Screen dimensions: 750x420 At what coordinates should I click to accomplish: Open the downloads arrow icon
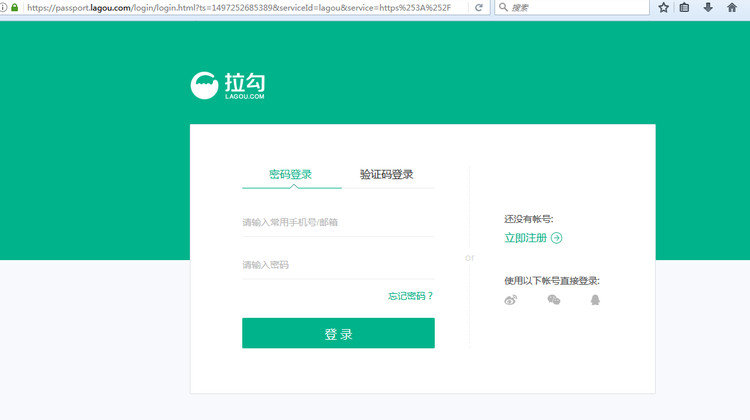coord(708,7)
